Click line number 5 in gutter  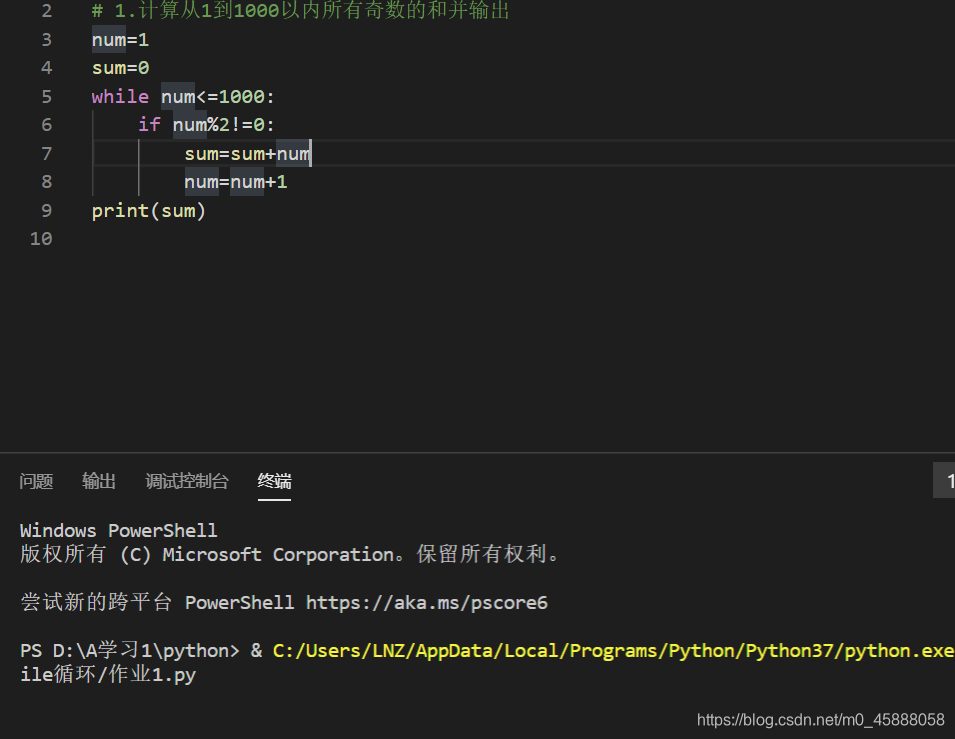pyautogui.click(x=46, y=96)
